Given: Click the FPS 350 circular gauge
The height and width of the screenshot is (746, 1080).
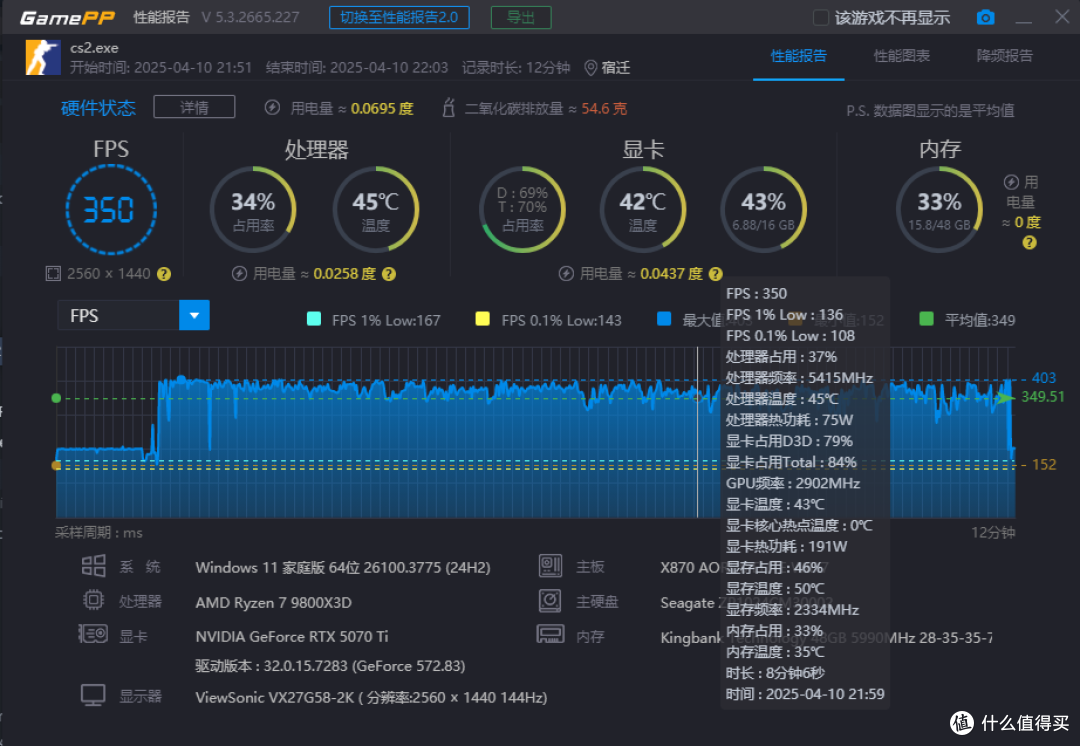Looking at the screenshot, I should tap(111, 209).
